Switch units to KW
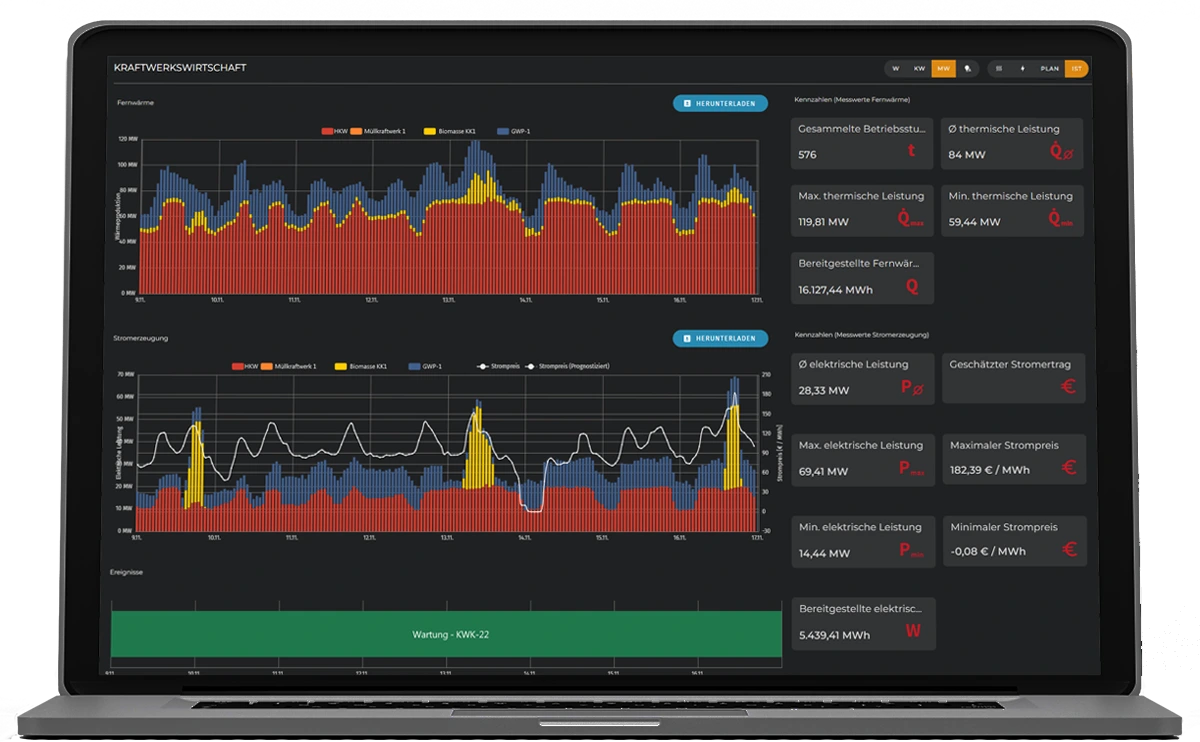1200x742 pixels. click(919, 69)
